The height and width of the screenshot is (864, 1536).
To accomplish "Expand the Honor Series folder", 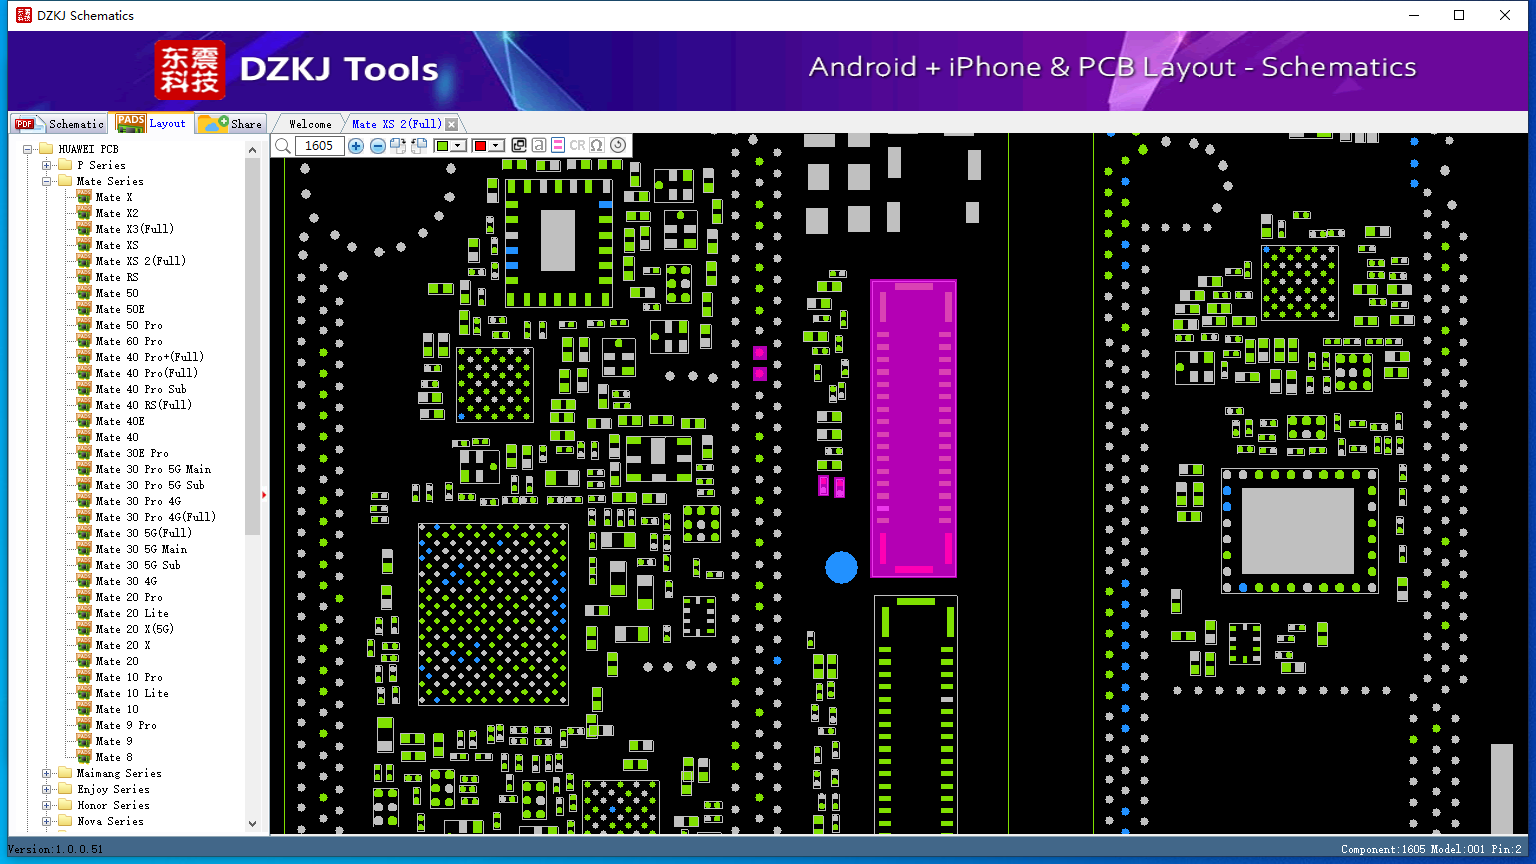I will click(47, 805).
